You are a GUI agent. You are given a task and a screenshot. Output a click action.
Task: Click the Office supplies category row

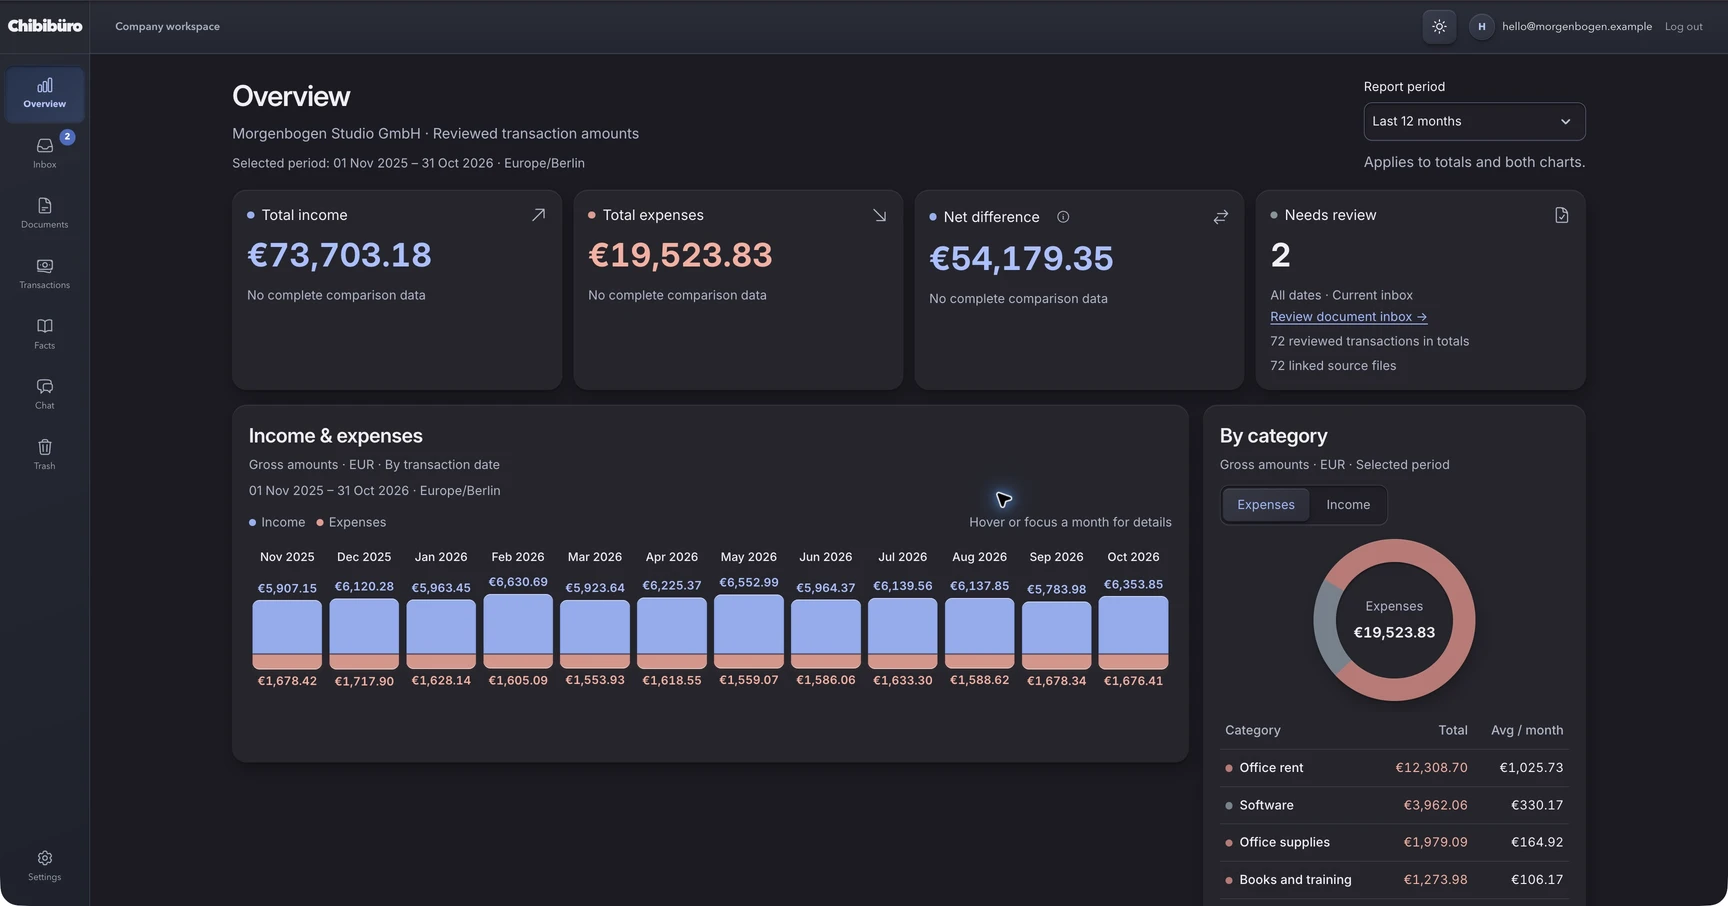pos(1394,842)
